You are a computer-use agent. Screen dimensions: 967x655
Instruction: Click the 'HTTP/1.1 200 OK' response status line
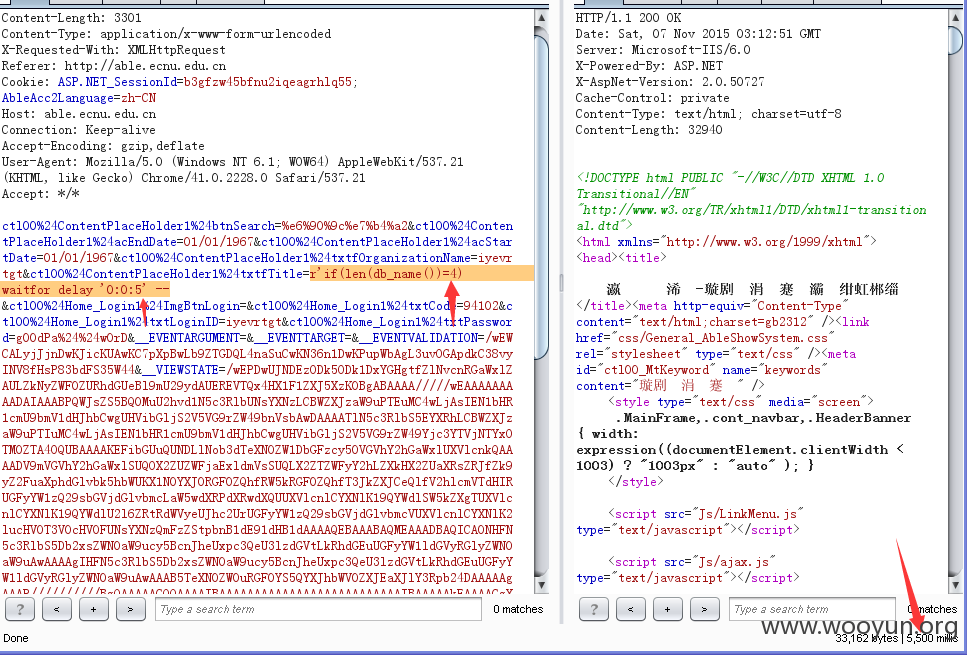click(628, 18)
